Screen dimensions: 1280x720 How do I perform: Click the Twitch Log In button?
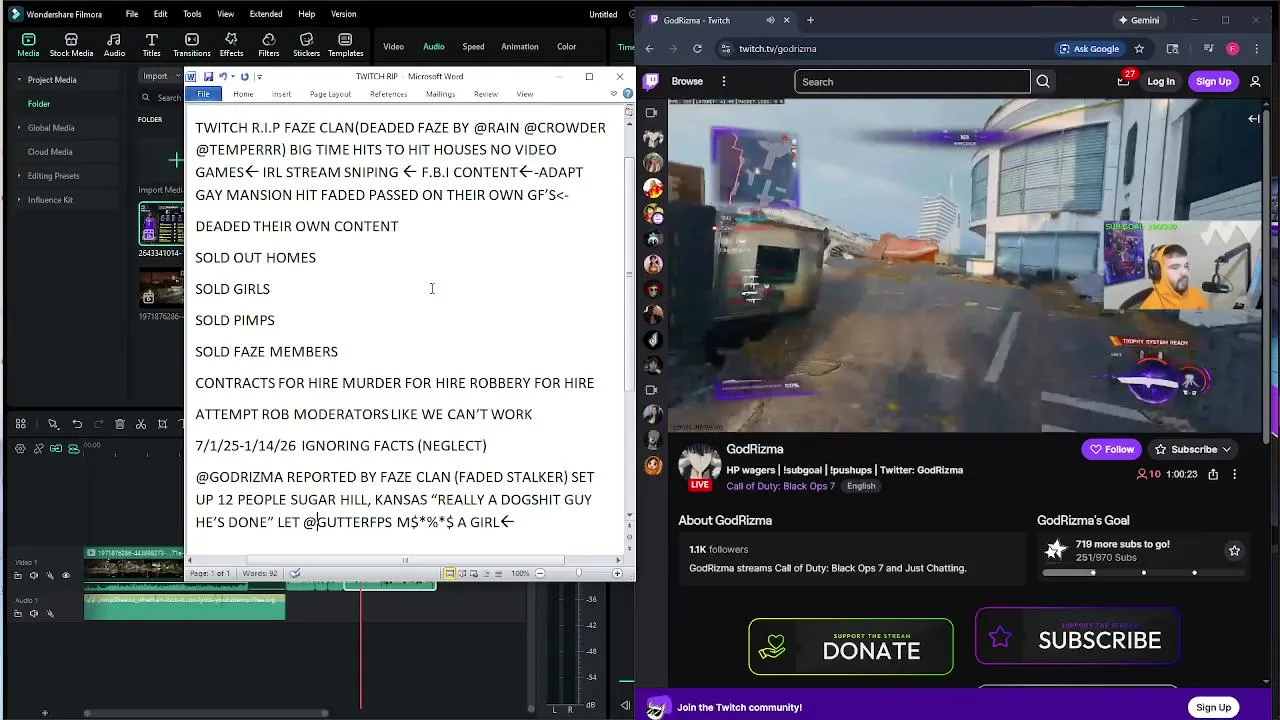tap(1161, 81)
